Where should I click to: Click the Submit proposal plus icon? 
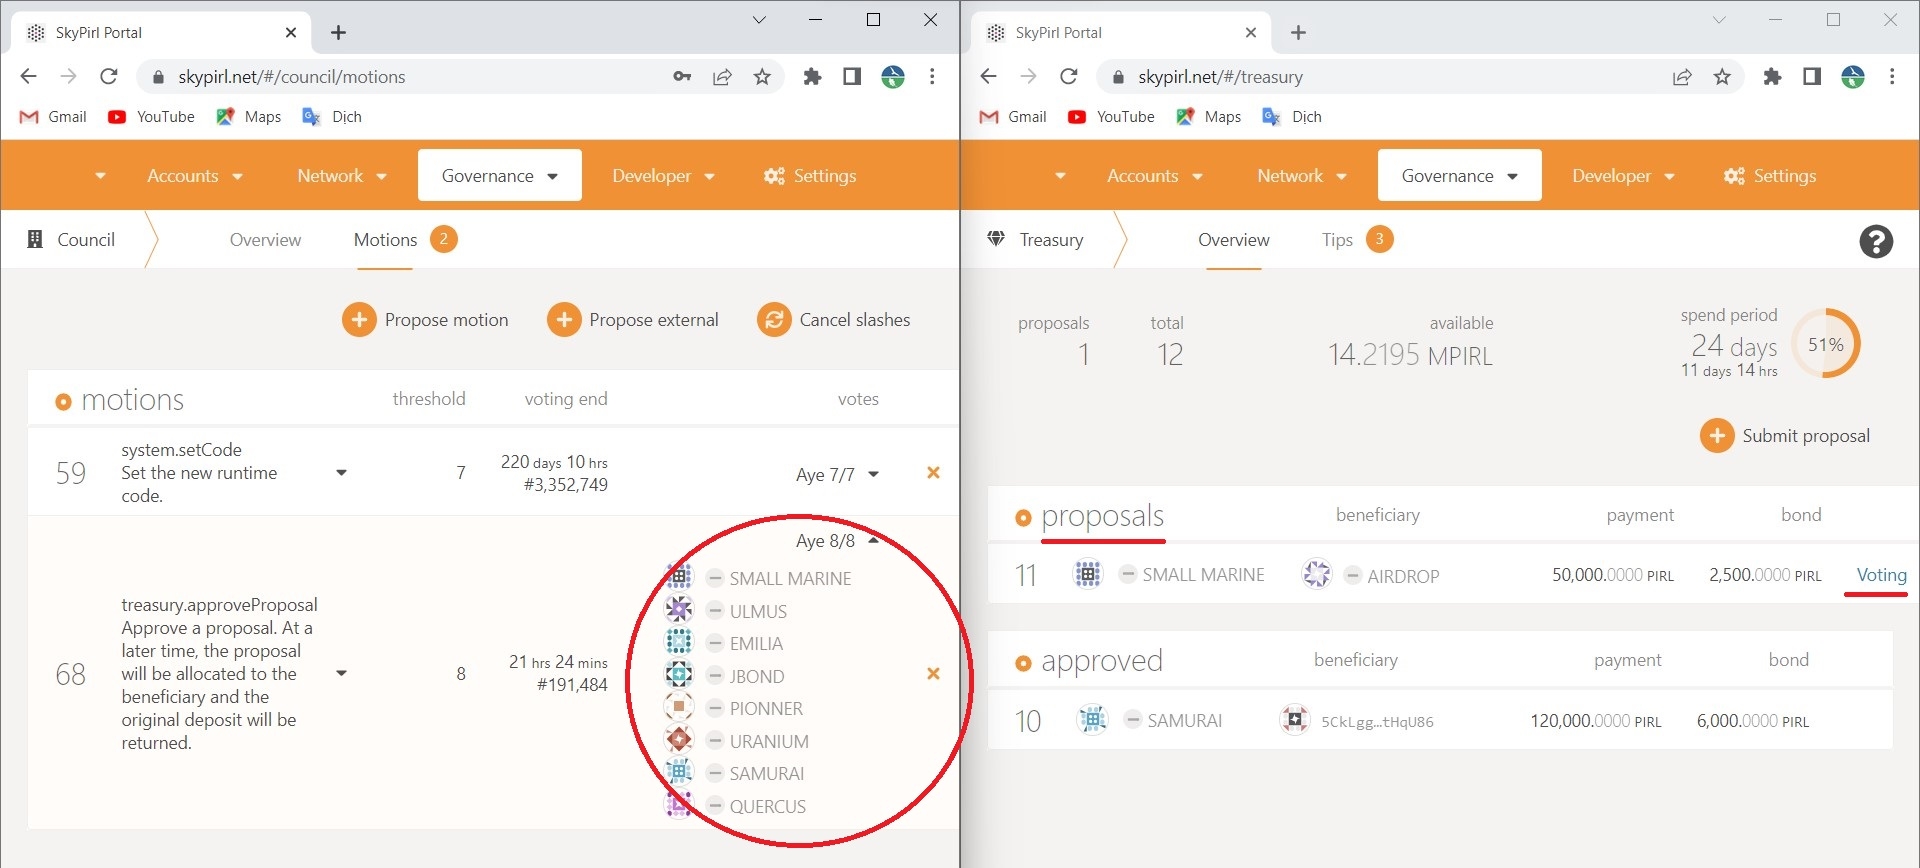[1716, 436]
